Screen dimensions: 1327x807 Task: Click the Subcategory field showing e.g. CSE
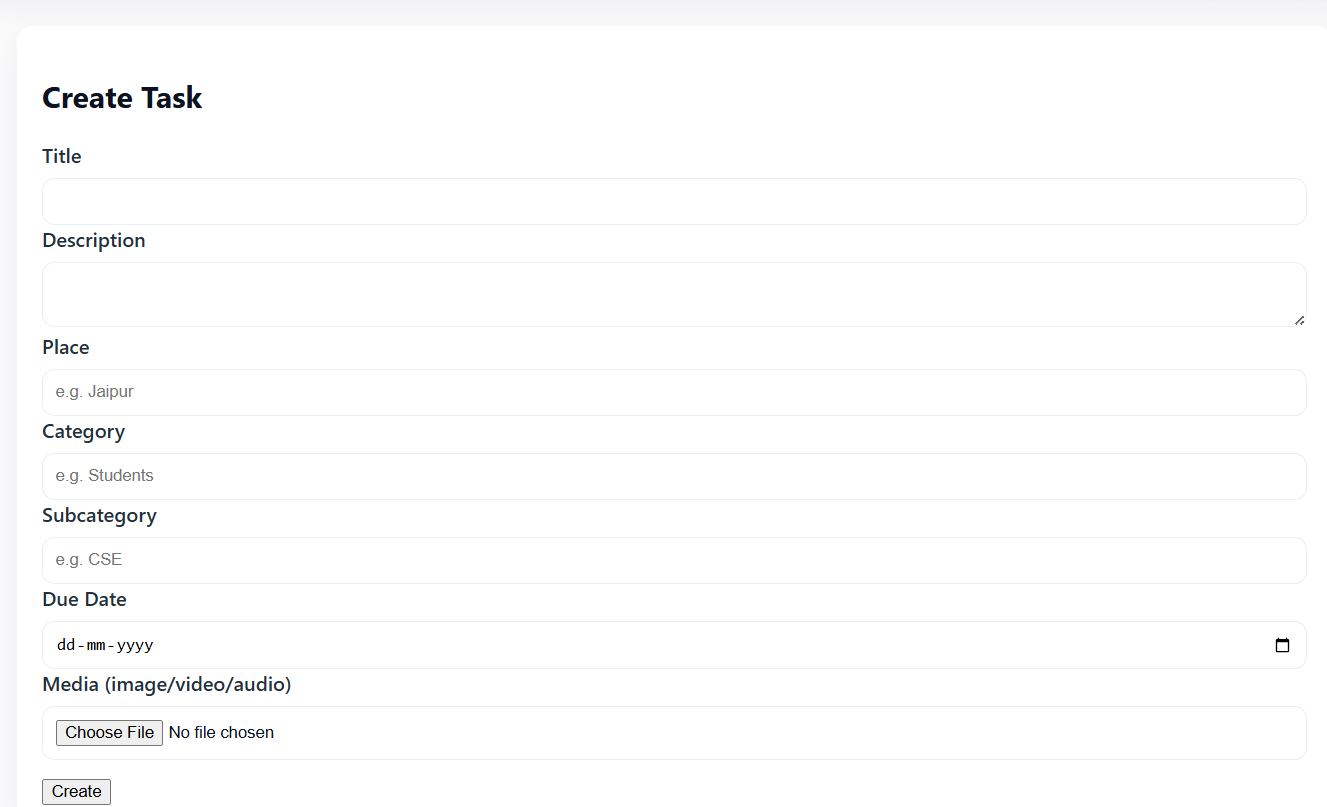coord(674,560)
